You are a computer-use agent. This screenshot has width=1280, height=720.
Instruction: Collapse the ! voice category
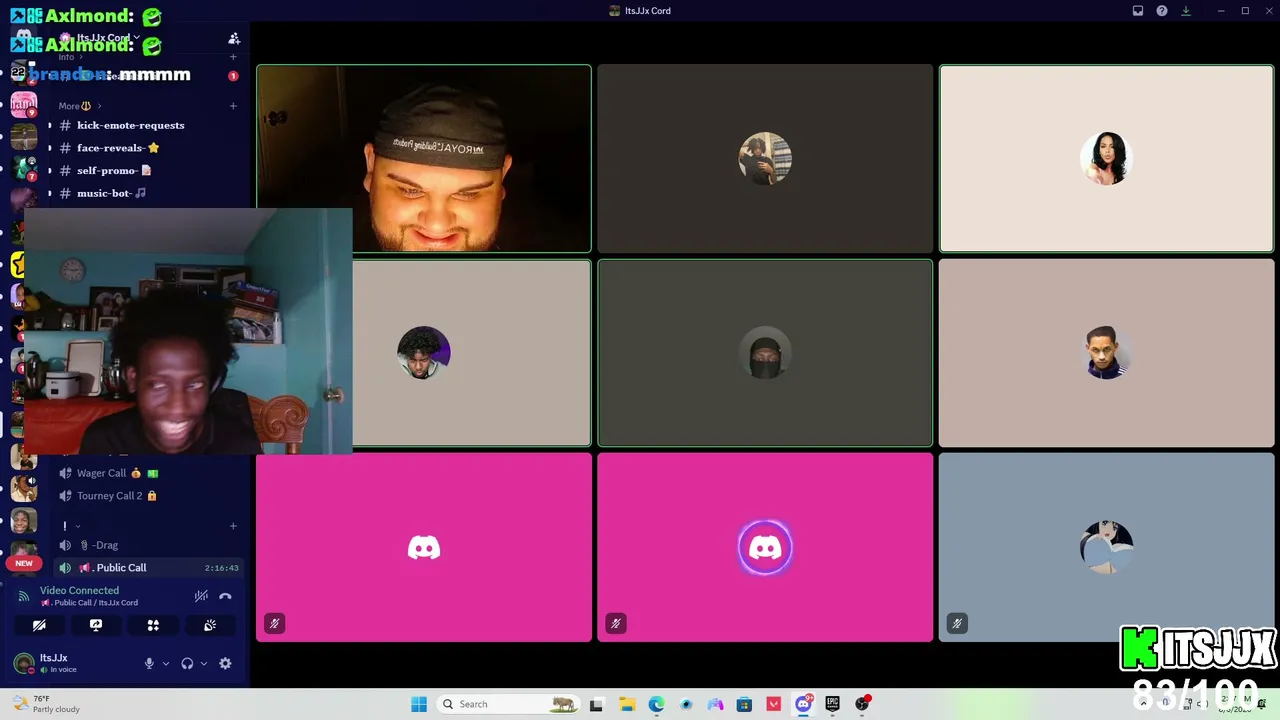70,526
